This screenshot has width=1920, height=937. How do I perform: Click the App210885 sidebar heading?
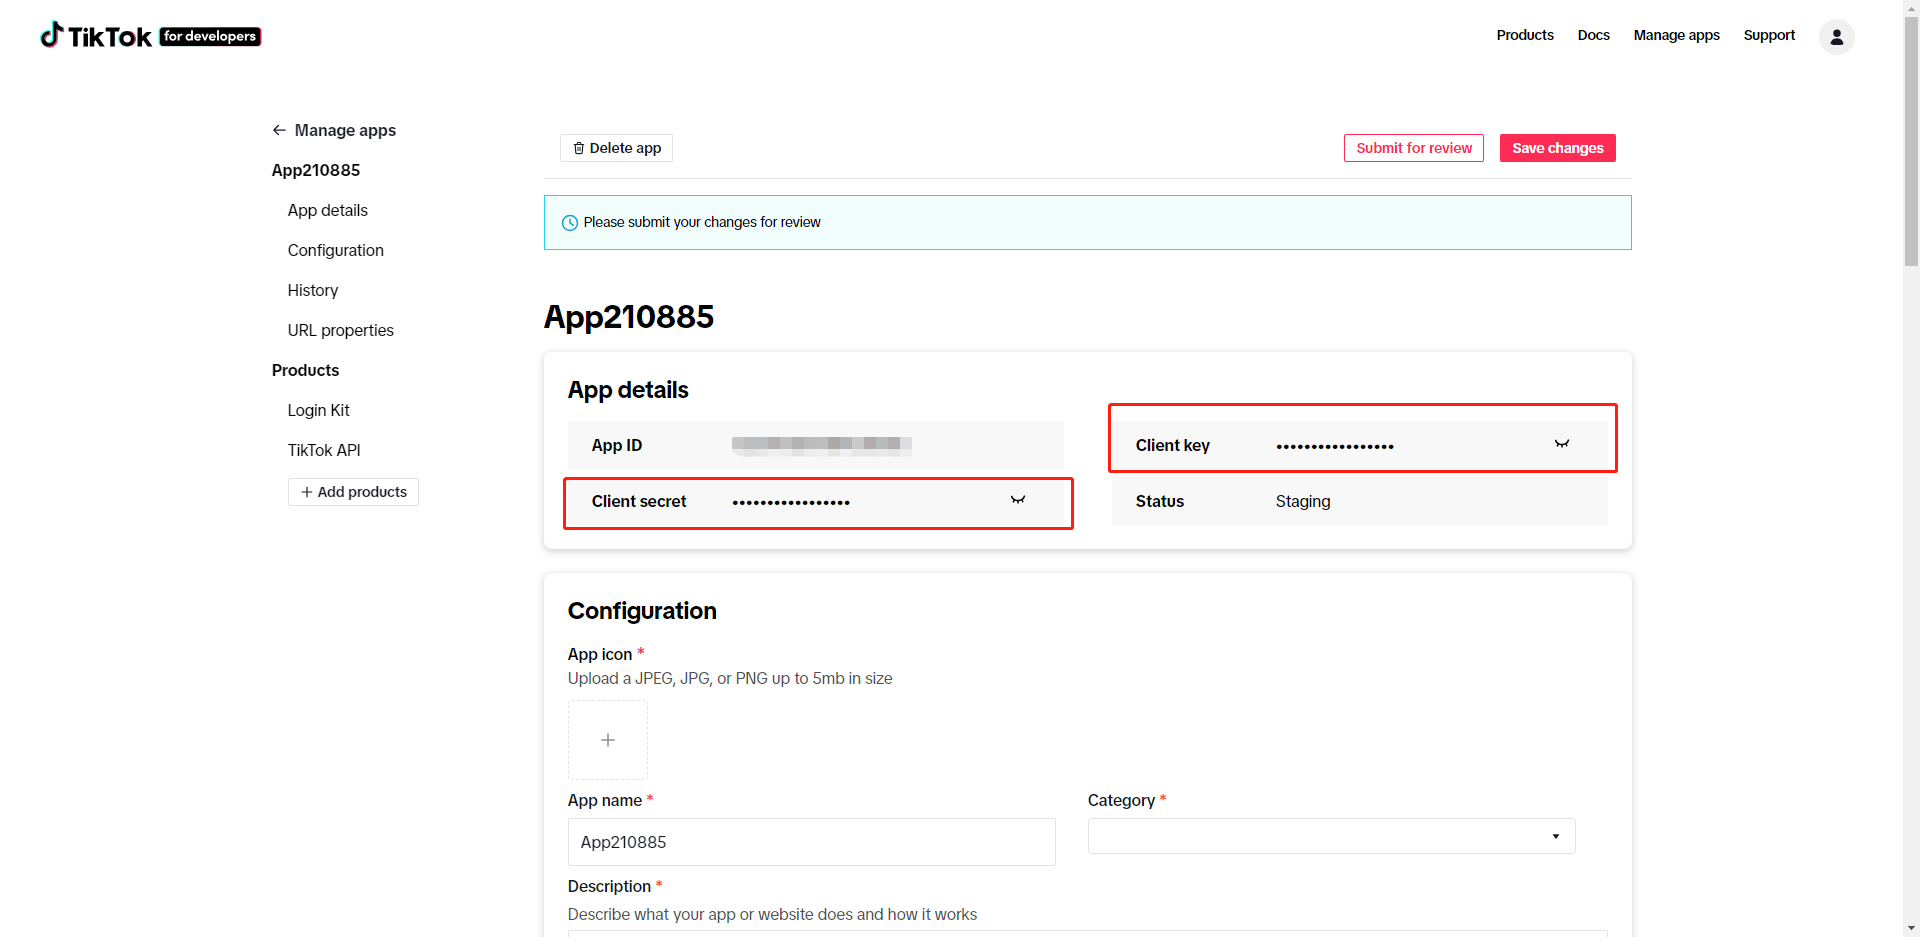pyautogui.click(x=316, y=170)
